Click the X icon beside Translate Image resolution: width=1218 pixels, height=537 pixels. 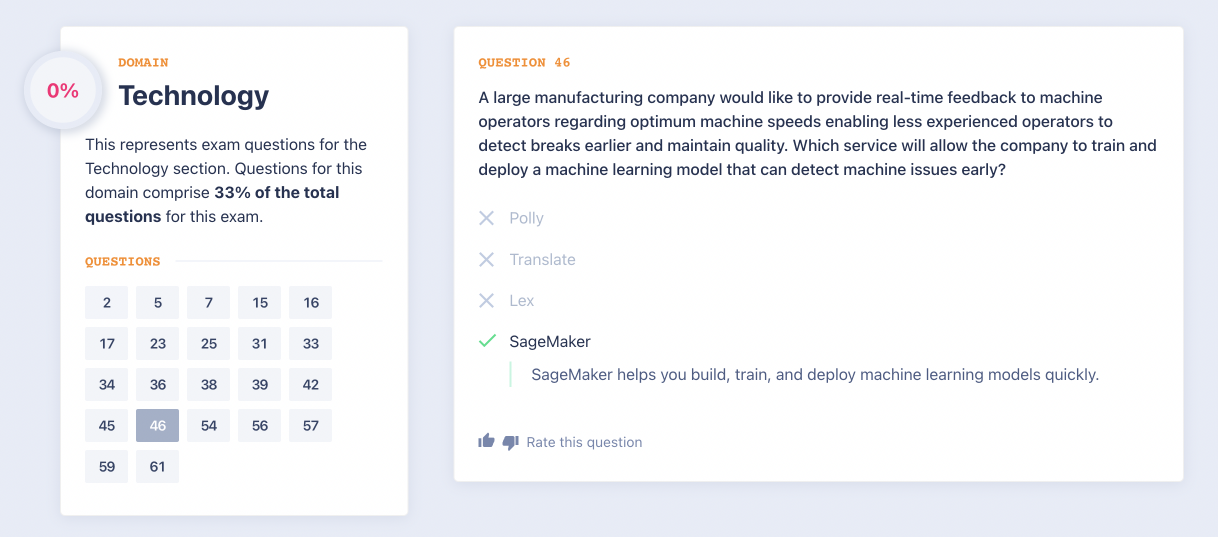click(487, 259)
